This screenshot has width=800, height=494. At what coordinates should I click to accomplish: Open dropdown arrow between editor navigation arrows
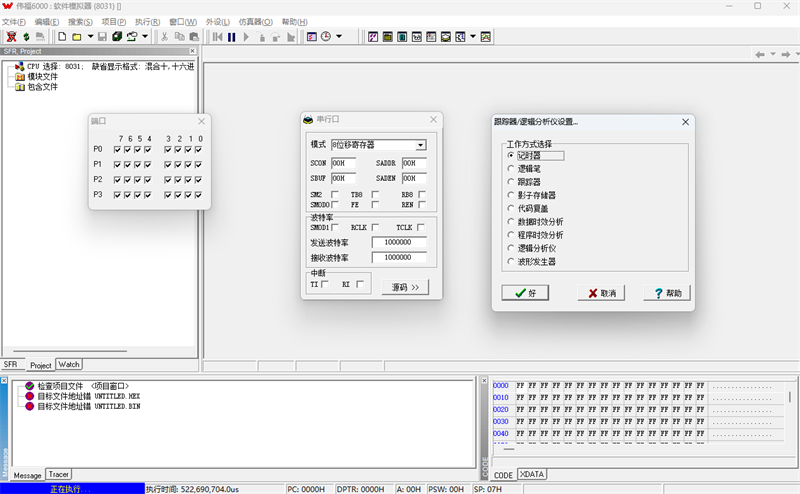pyautogui.click(x=773, y=54)
